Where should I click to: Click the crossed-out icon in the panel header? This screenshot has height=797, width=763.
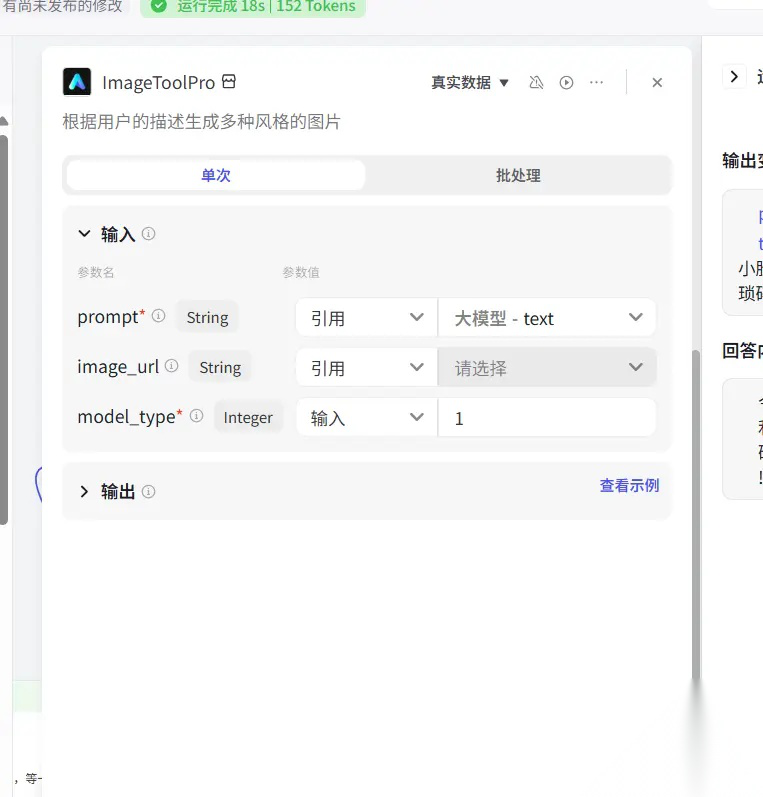(x=536, y=82)
